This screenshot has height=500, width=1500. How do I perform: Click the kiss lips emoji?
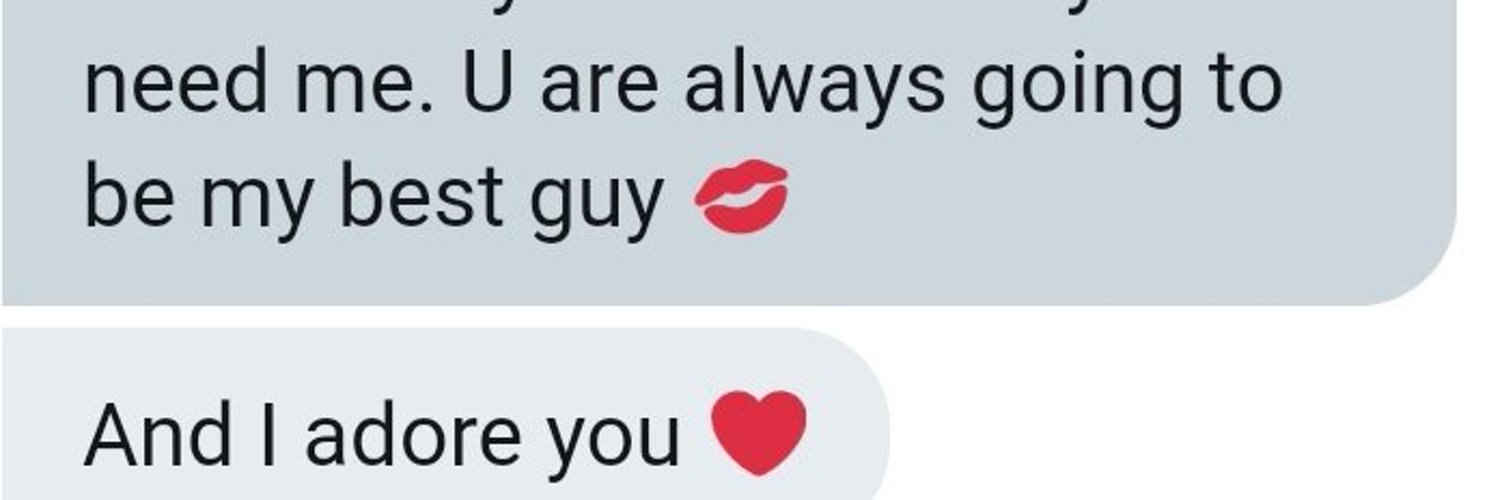pos(742,196)
